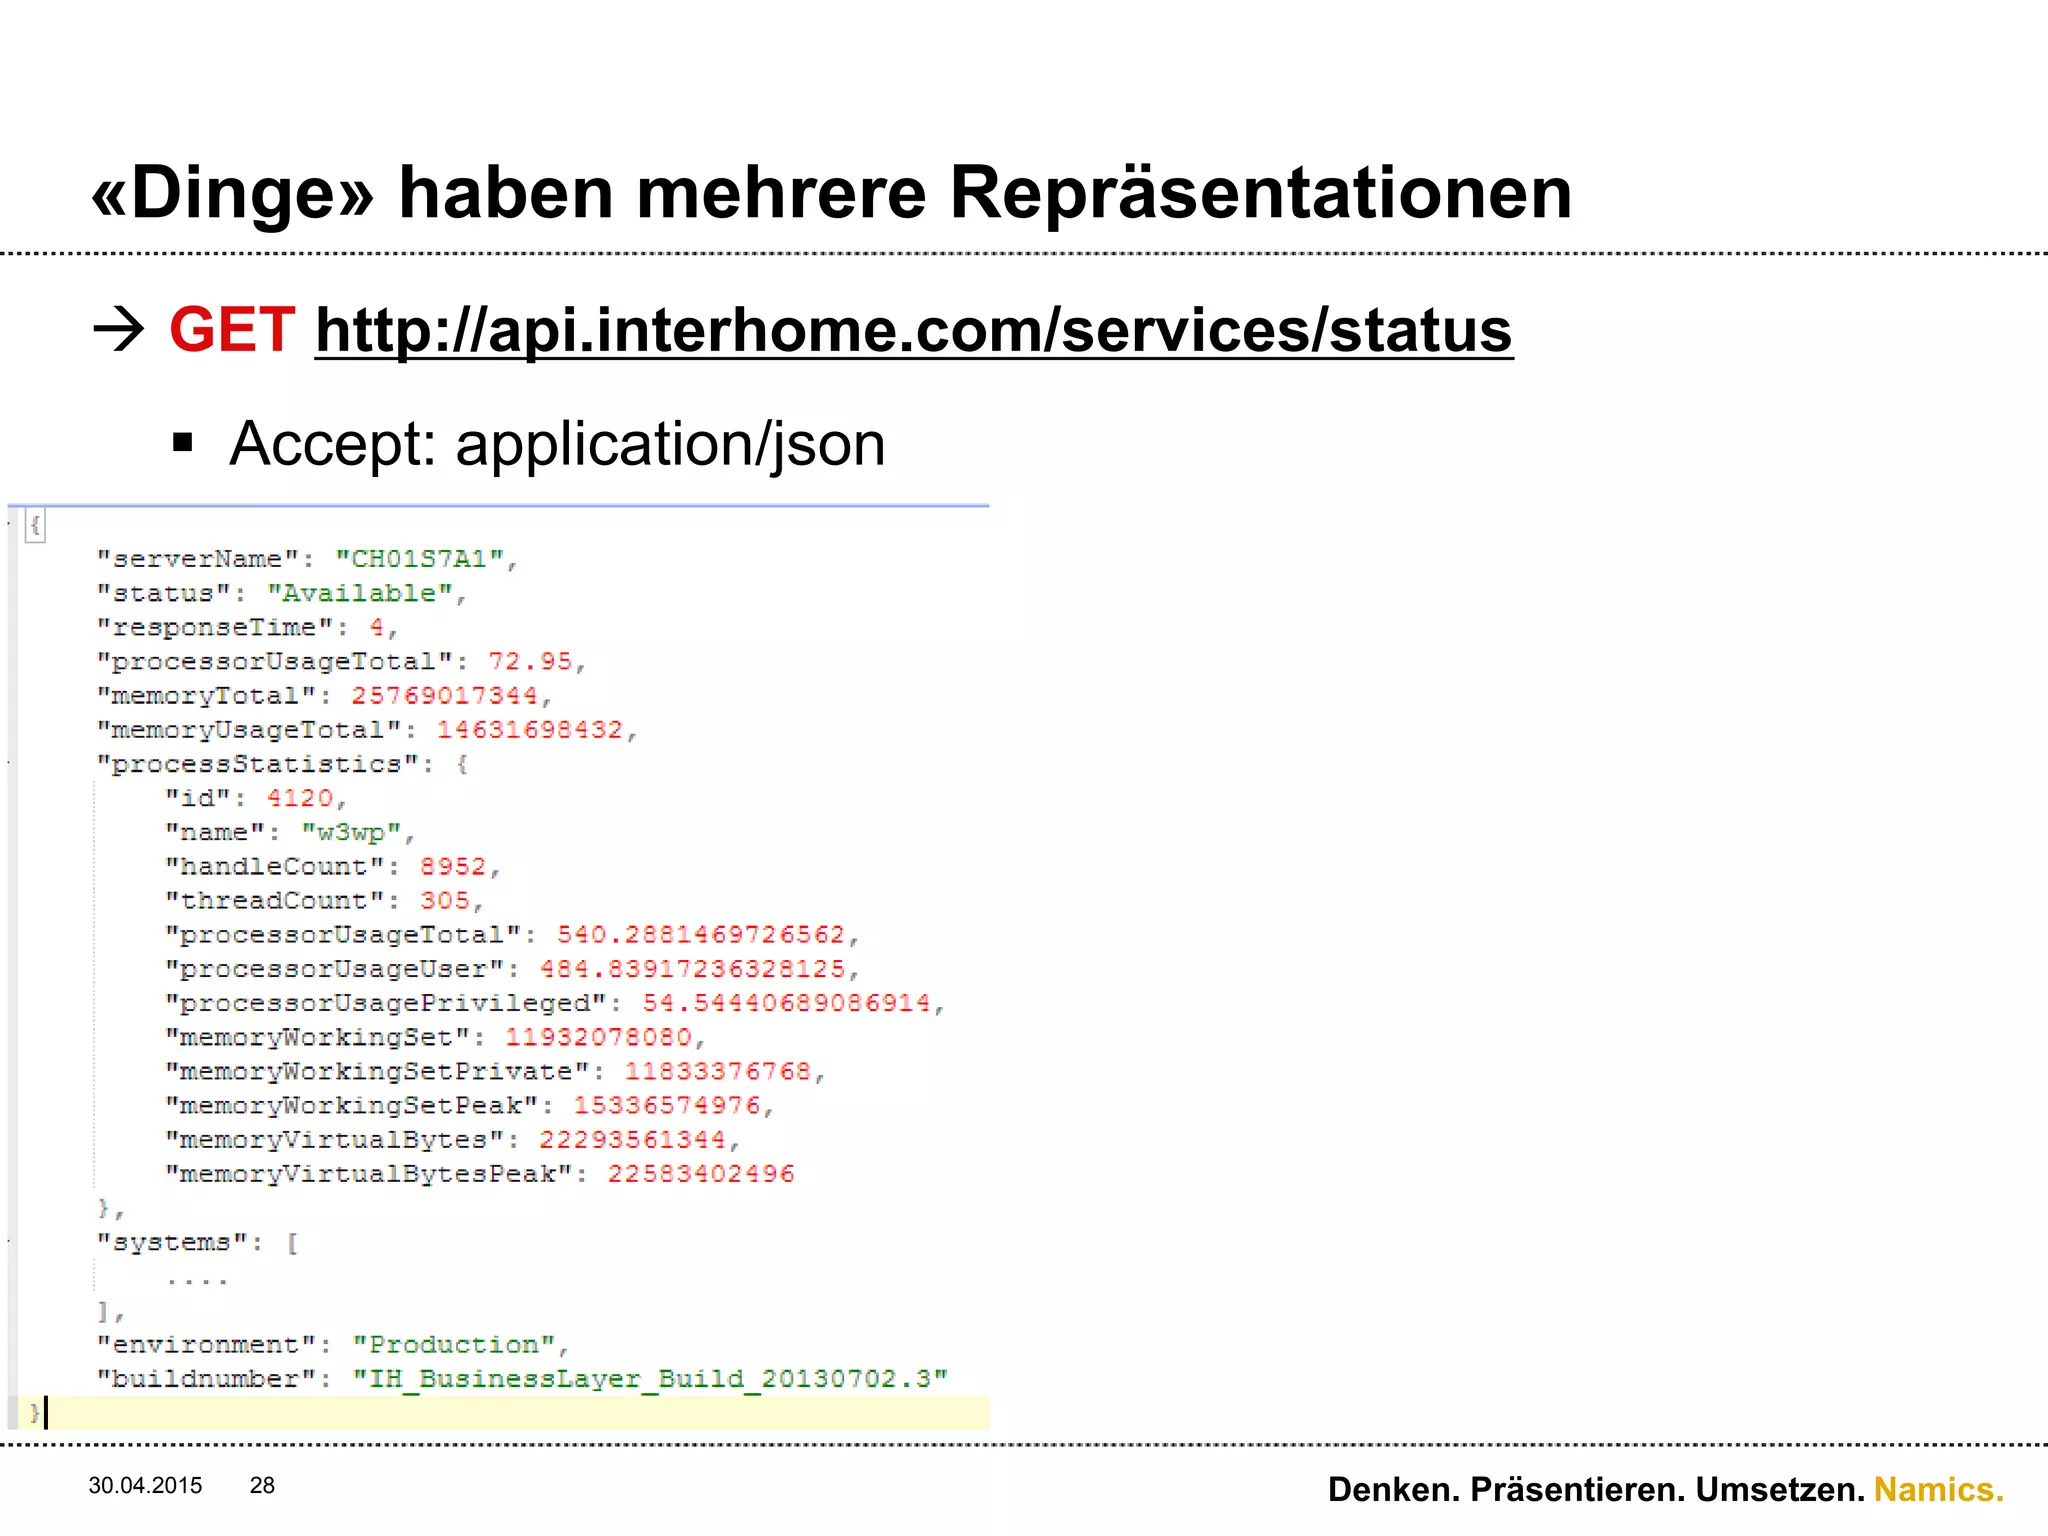The width and height of the screenshot is (2048, 1536).
Task: Select handleCount value 8952
Action: pos(453,866)
